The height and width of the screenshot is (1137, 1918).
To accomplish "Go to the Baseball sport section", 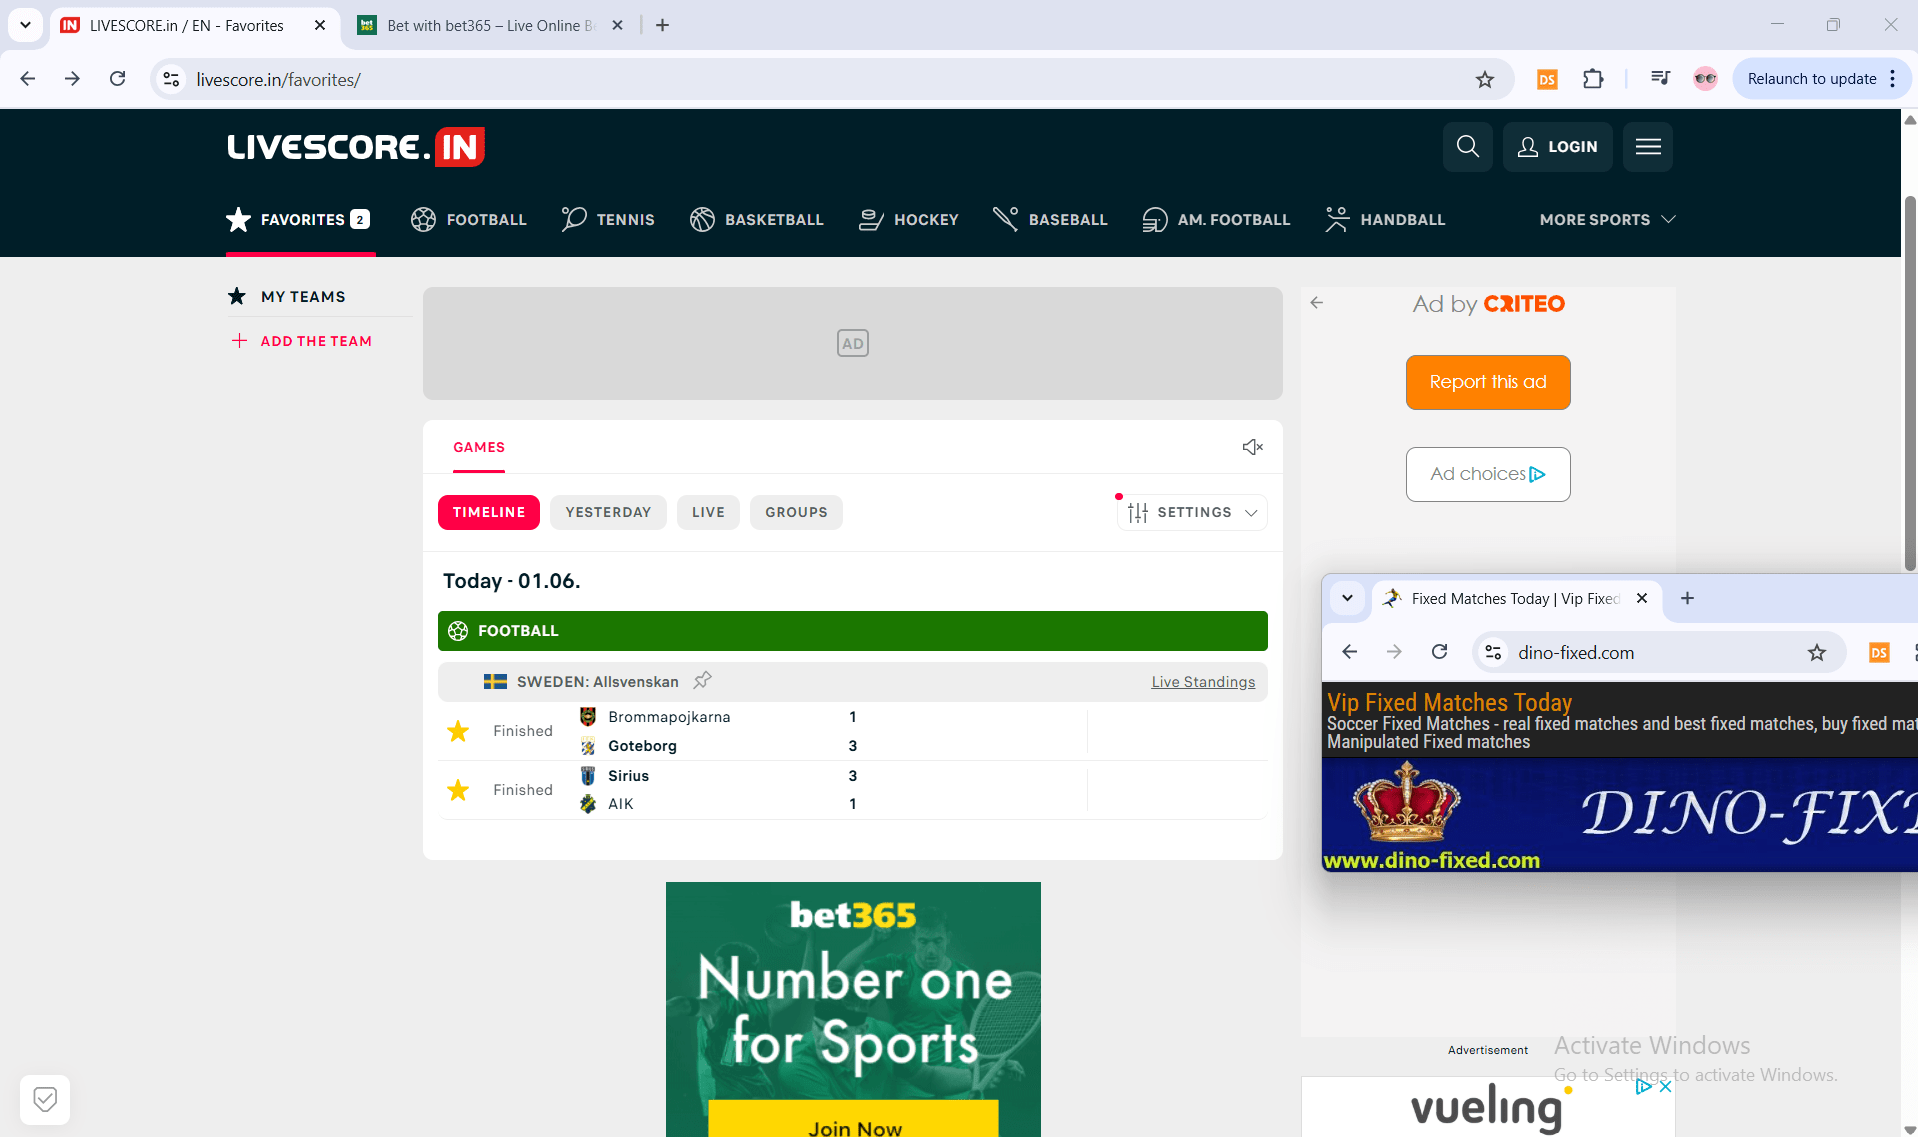I will 1050,219.
